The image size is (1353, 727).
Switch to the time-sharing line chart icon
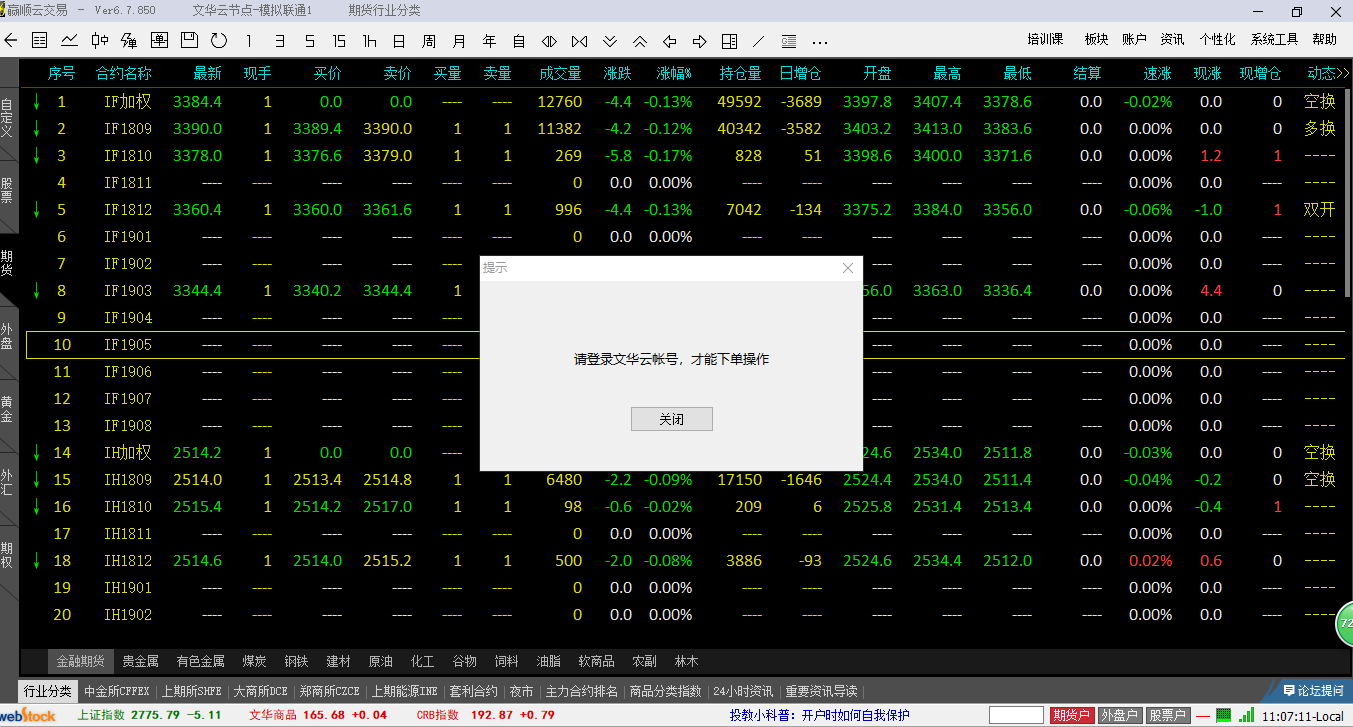pyautogui.click(x=70, y=41)
